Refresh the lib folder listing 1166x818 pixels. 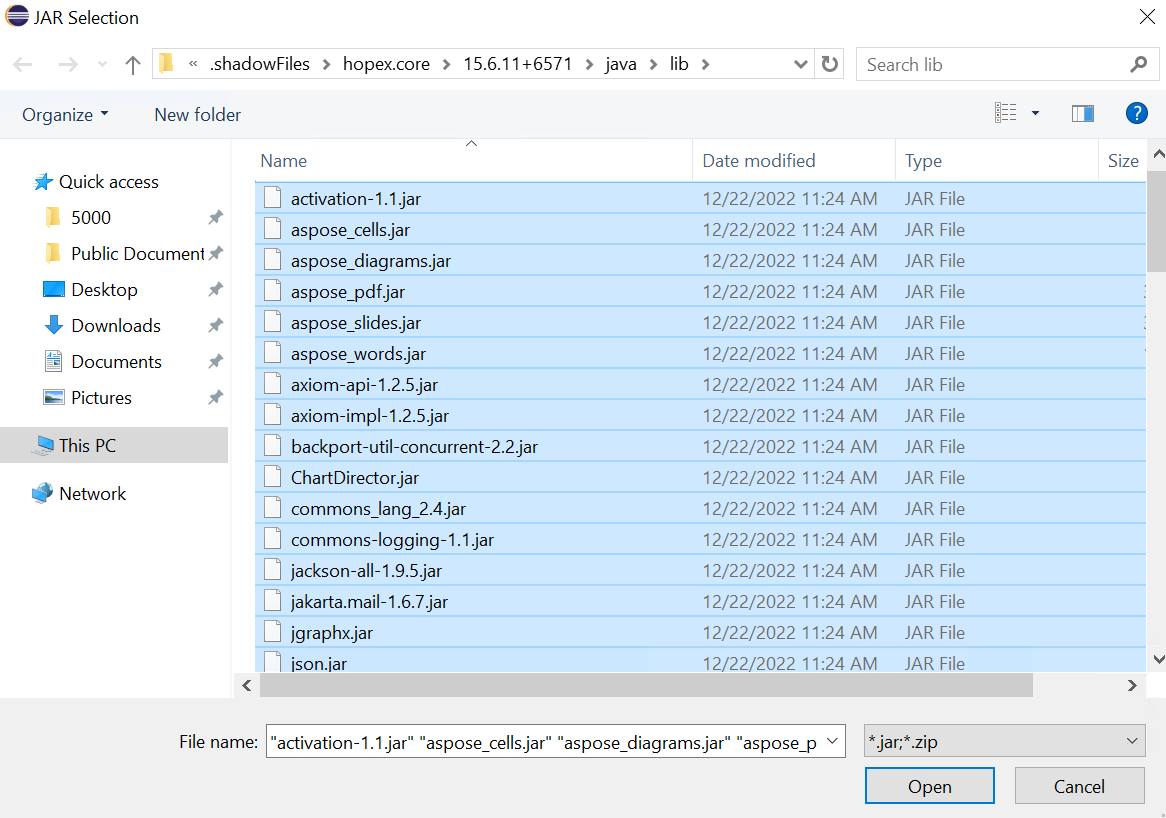pos(830,64)
